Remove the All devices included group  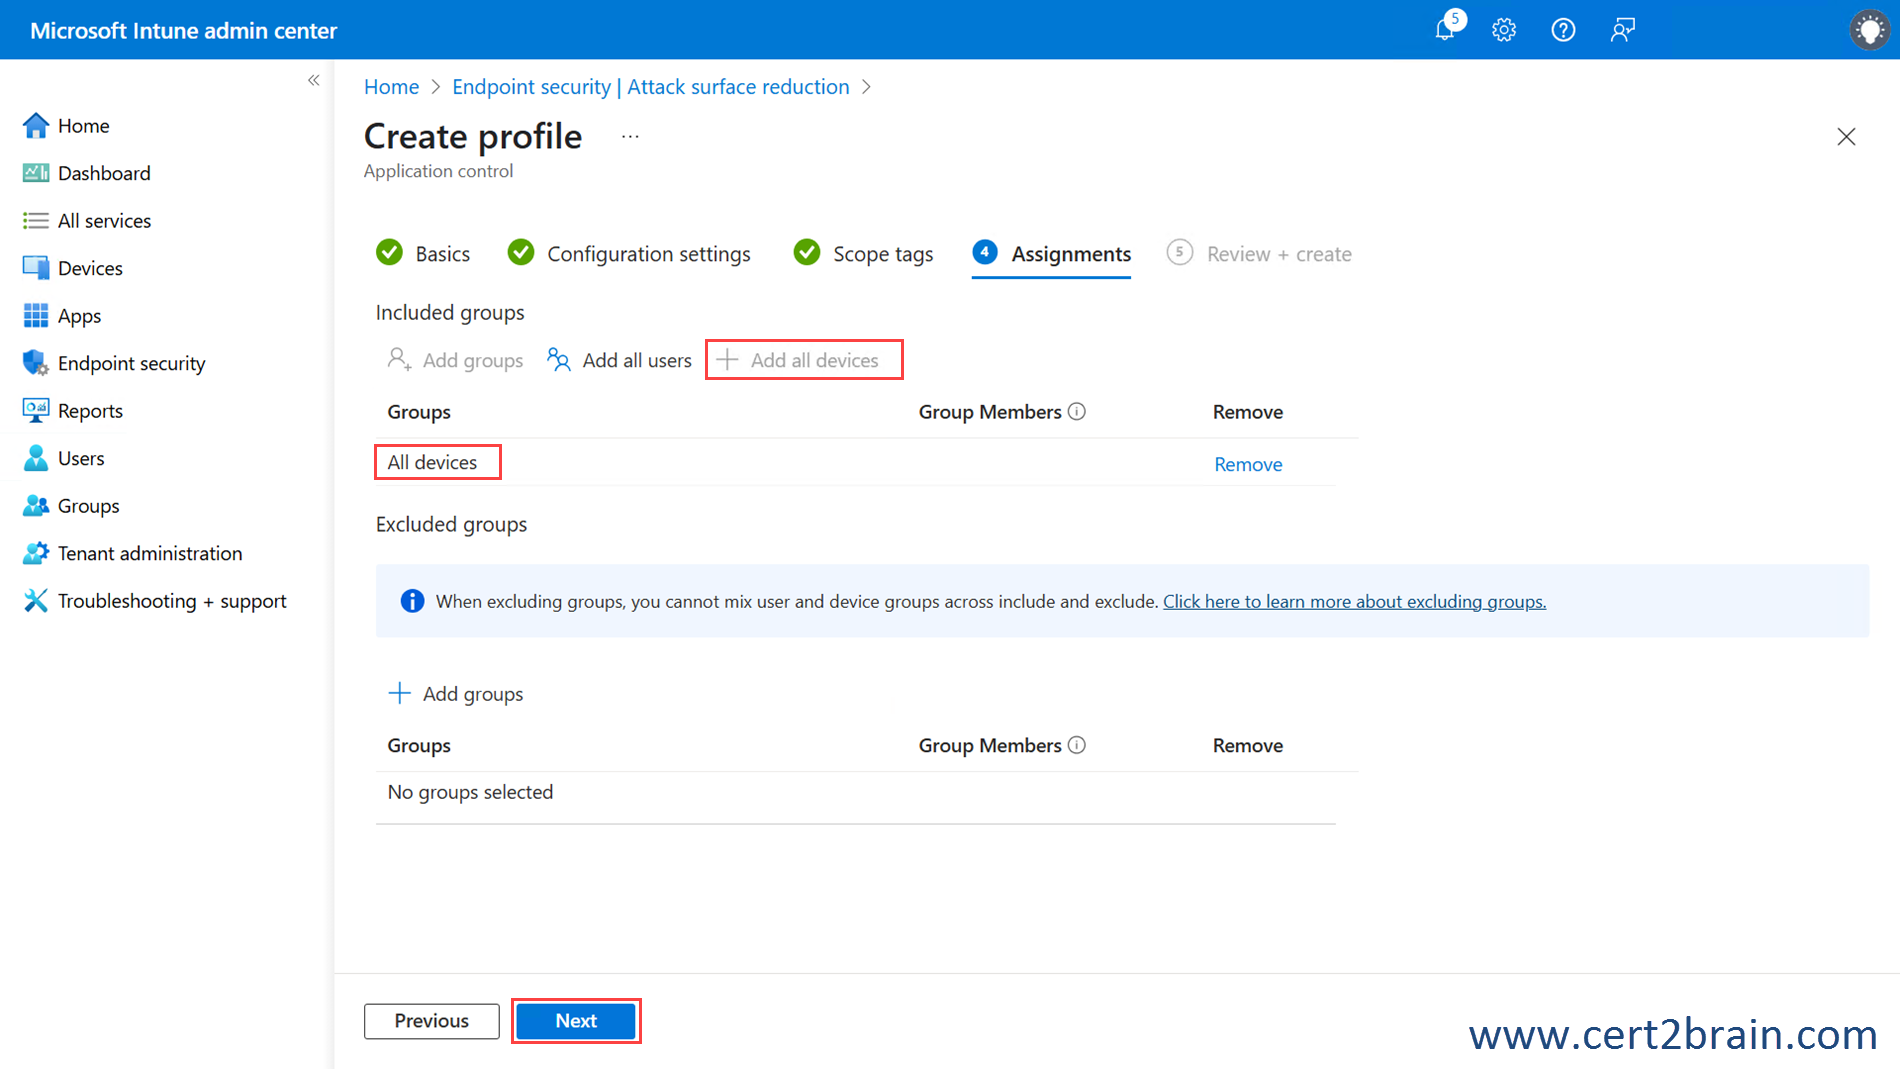(x=1248, y=464)
